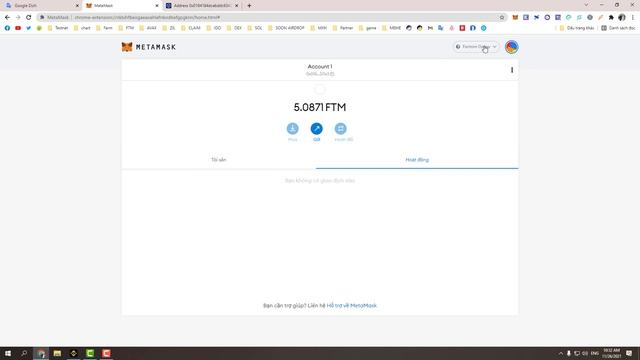Open the Facebook bookmark
Image resolution: width=640 pixels, height=360 pixels.
tap(7, 28)
